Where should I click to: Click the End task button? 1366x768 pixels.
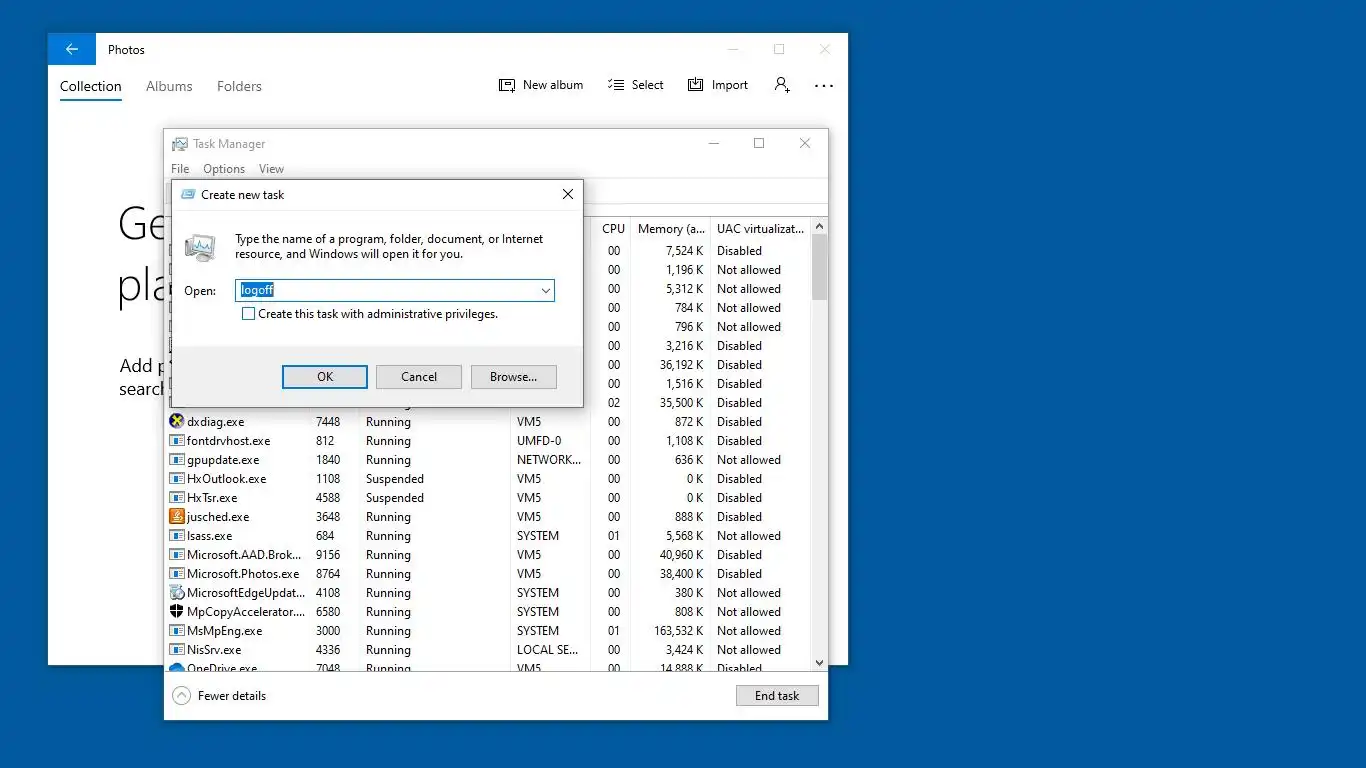click(777, 696)
